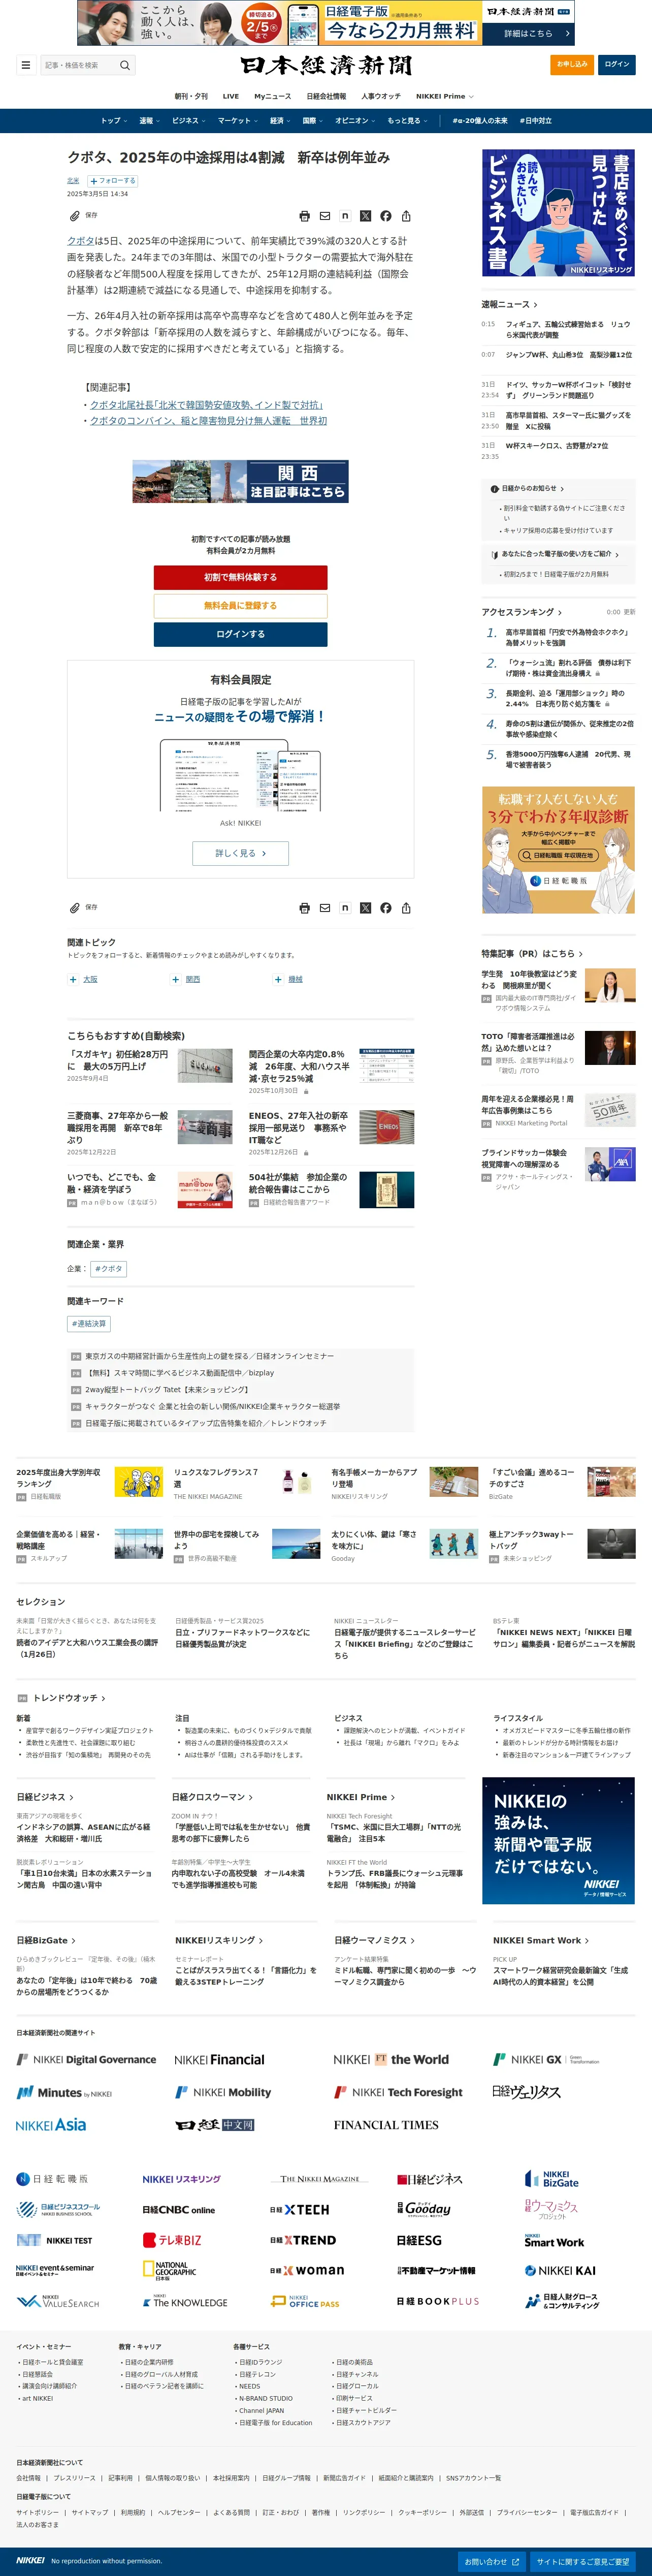Viewport: 652px width, 2576px height.
Task: Click the search magnifier icon
Action: point(125,65)
